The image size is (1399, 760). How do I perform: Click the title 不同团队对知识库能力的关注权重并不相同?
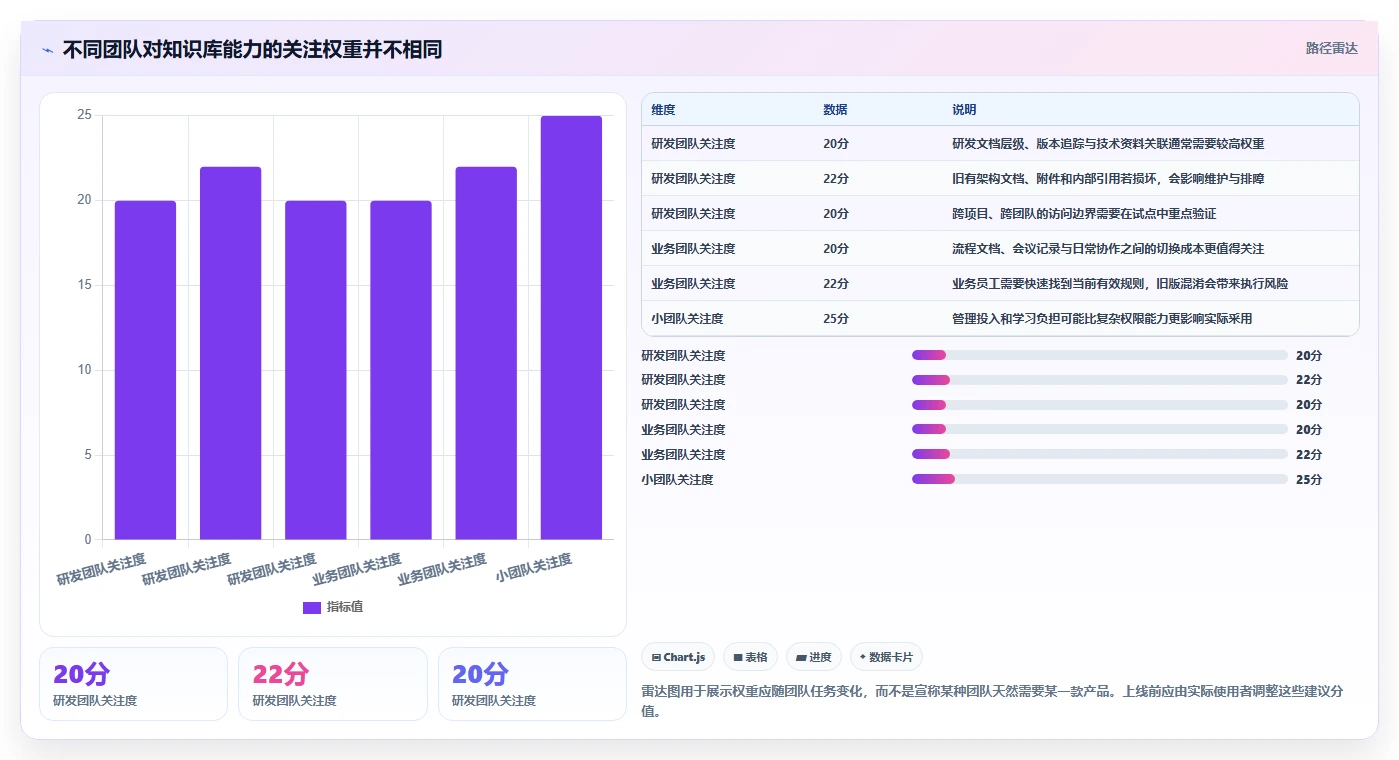click(252, 50)
